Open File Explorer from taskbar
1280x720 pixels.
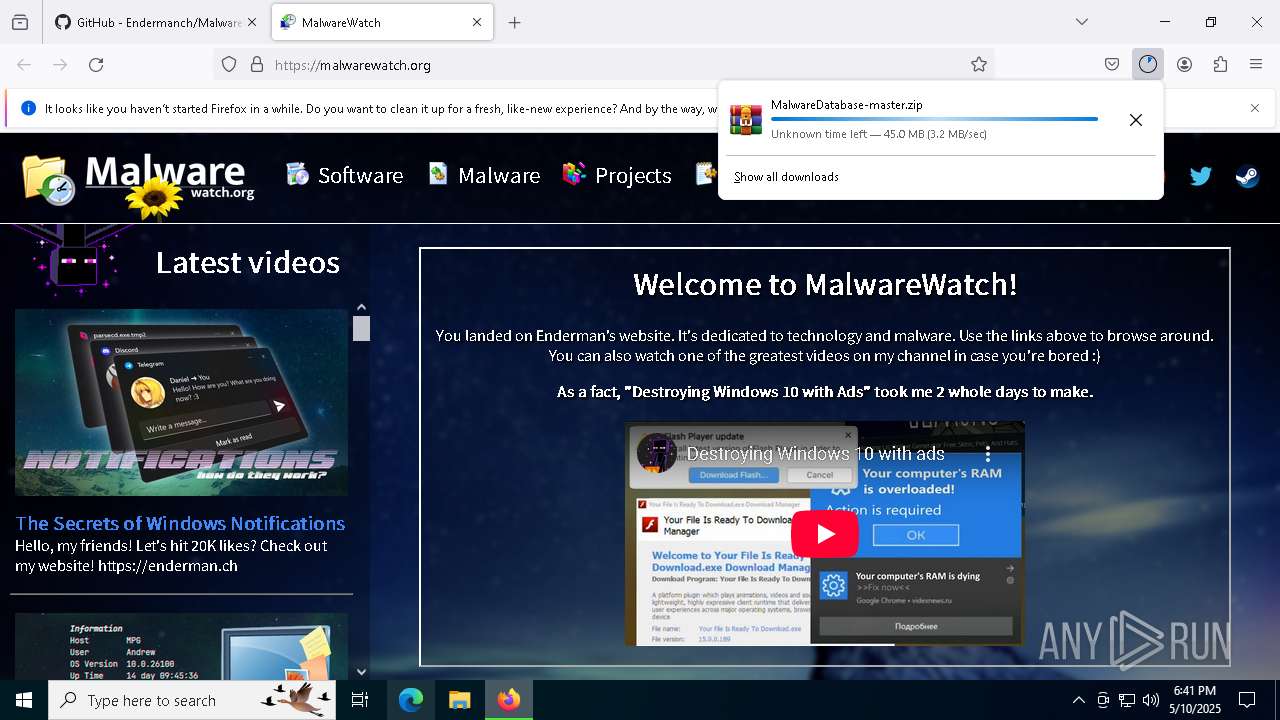coord(459,700)
